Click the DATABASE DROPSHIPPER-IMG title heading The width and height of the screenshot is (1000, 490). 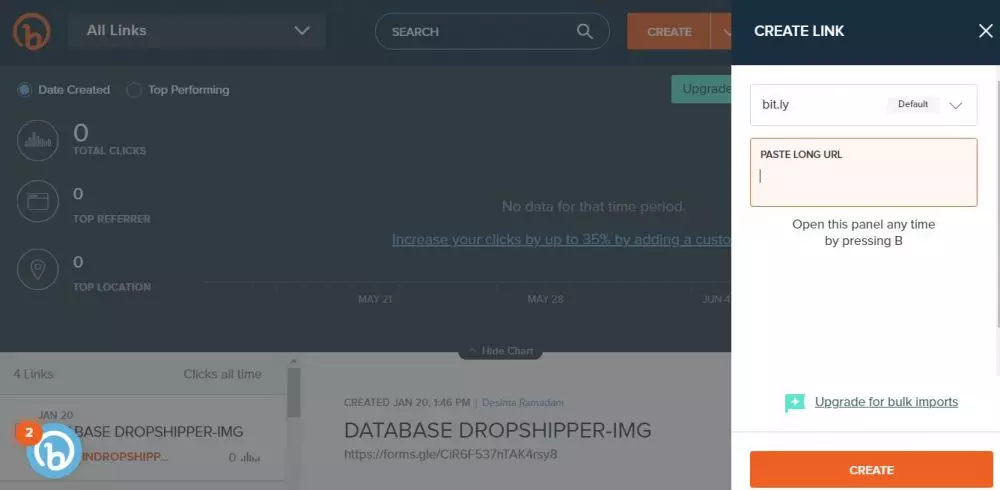(497, 431)
